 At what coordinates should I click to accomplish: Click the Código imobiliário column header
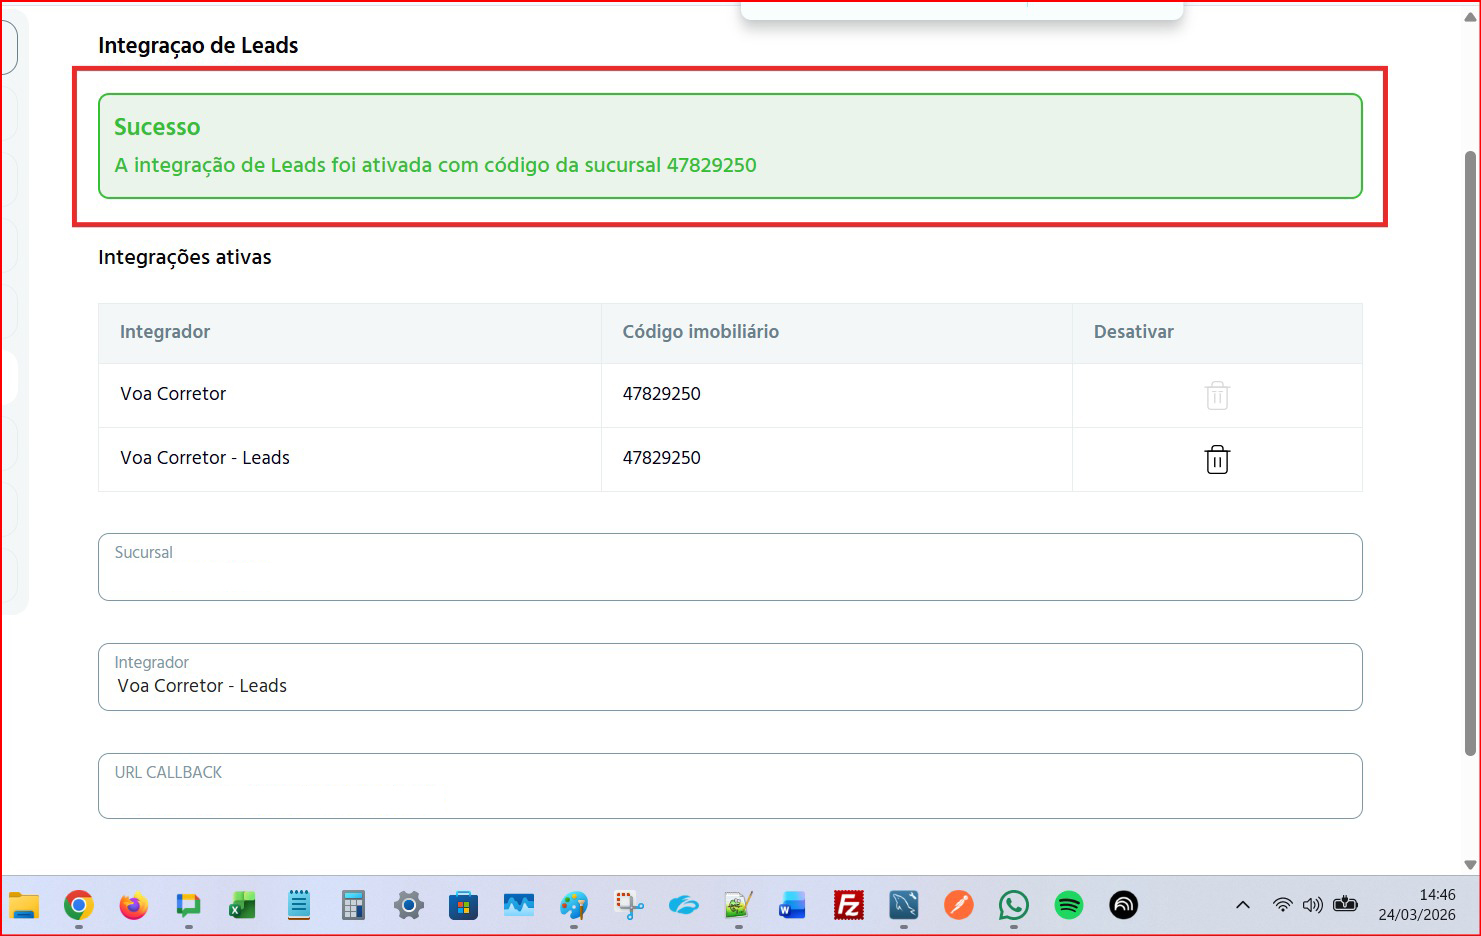[x=700, y=332]
